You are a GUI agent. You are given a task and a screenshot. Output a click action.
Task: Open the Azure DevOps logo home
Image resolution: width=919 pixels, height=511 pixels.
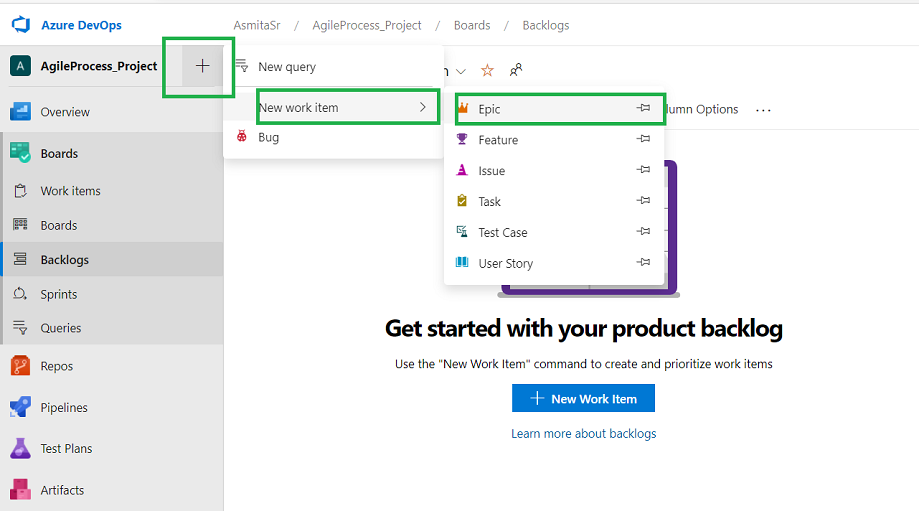(22, 25)
